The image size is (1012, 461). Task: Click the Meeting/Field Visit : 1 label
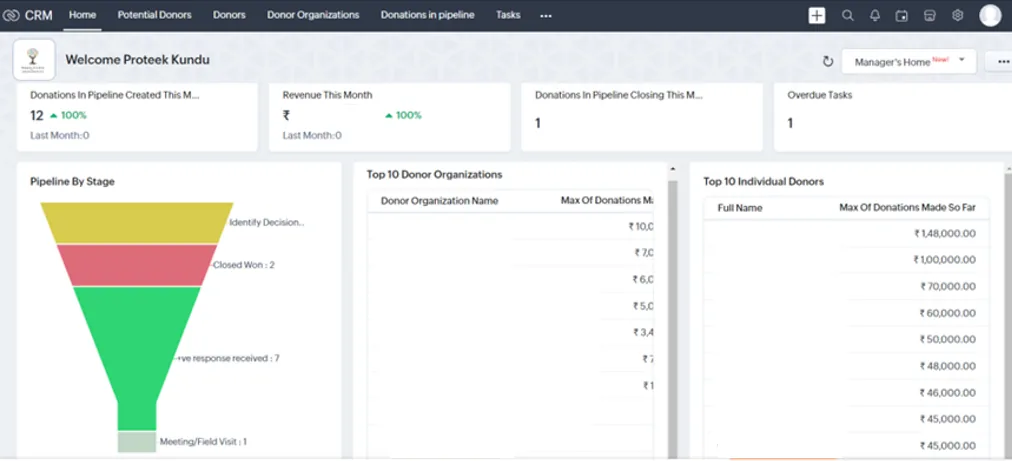pos(203,442)
